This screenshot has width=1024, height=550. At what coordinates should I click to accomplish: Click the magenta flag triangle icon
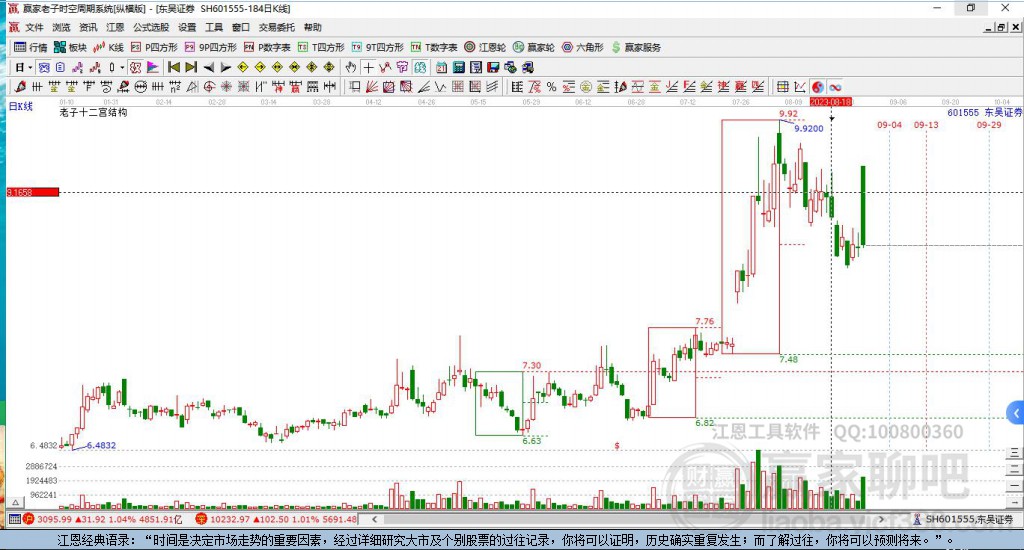(x=153, y=67)
